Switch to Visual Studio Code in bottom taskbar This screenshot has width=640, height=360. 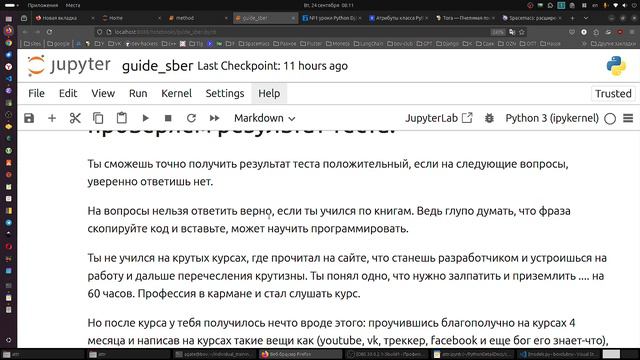(559, 354)
